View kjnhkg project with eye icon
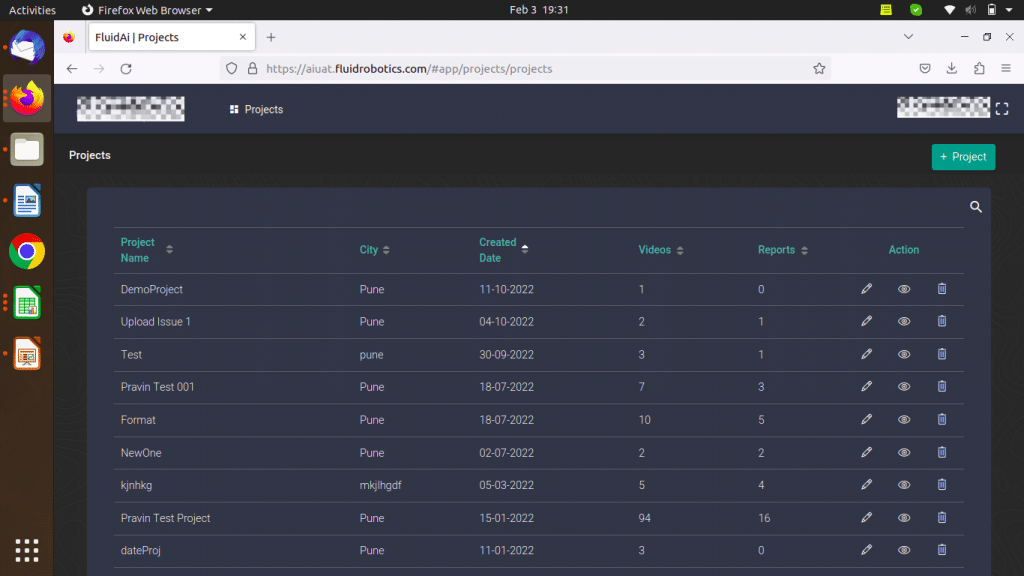Screen dimensions: 1024x576 click(904, 485)
